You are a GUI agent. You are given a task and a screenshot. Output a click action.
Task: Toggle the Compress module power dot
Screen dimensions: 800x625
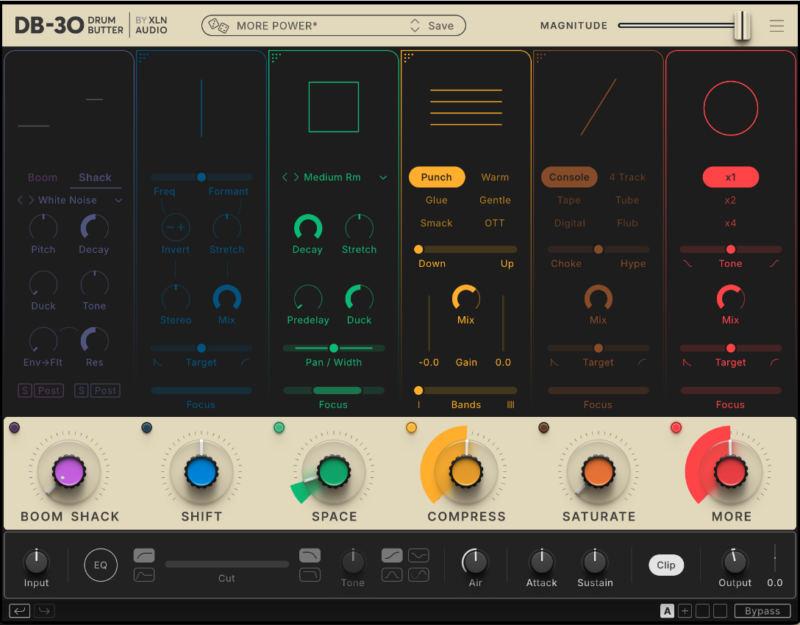click(x=411, y=428)
